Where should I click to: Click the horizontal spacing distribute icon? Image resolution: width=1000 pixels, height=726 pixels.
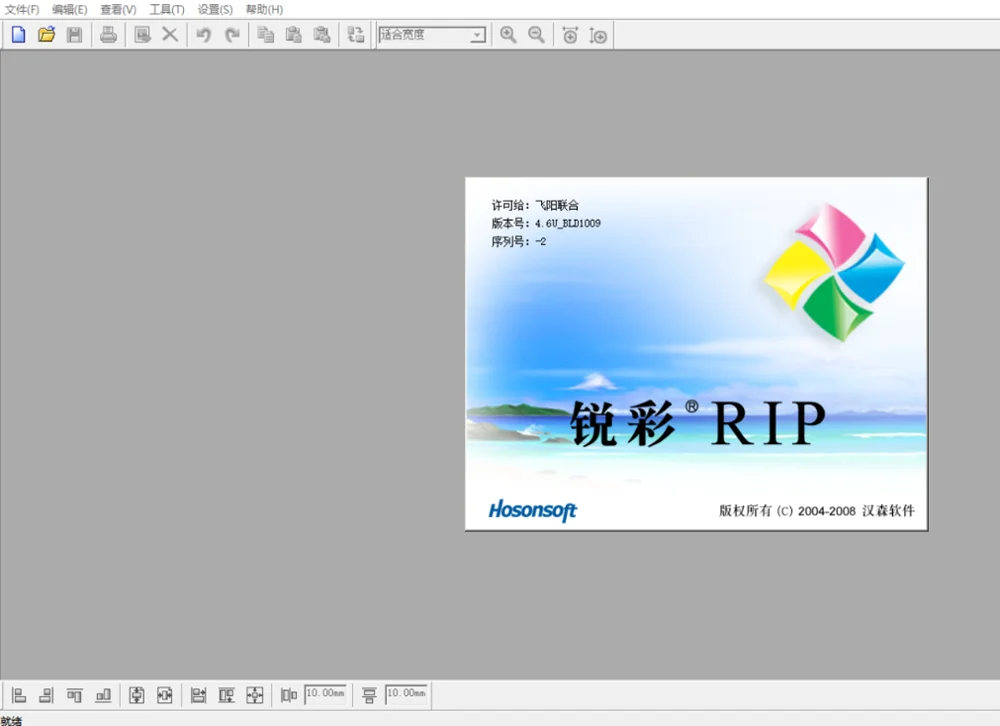(289, 695)
